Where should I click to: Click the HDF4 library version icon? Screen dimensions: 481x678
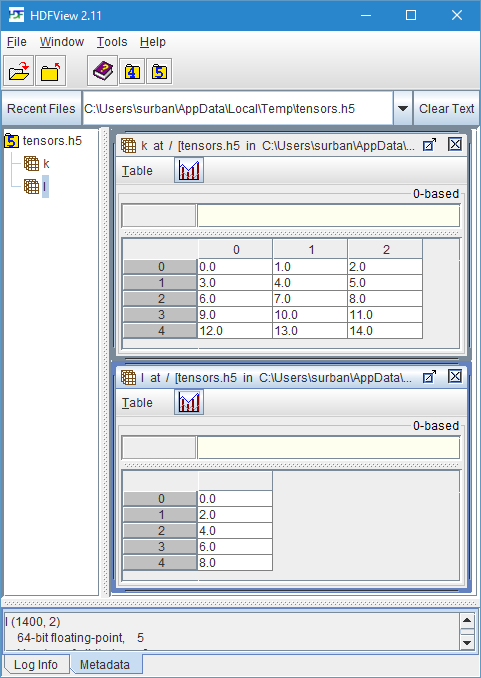click(132, 71)
